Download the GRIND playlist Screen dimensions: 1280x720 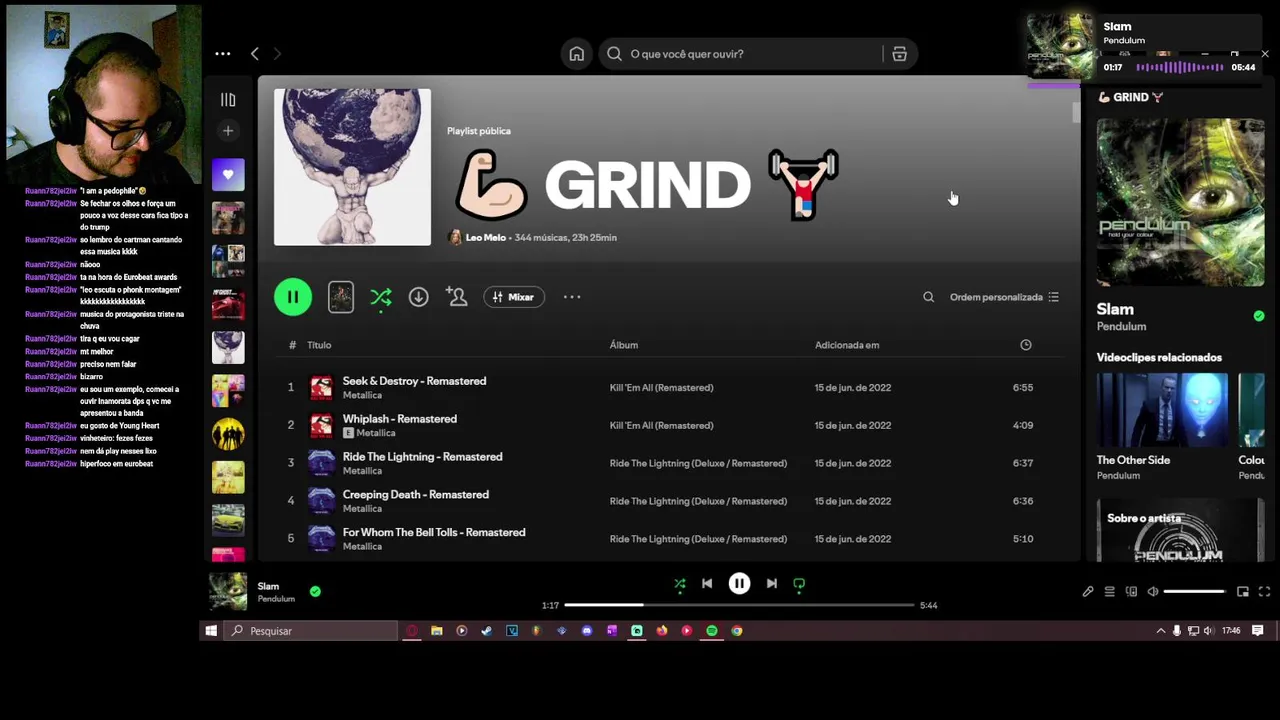418,297
